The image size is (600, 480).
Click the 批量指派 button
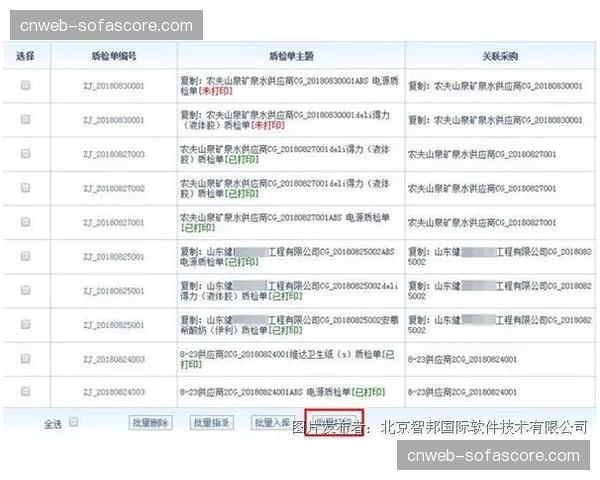pyautogui.click(x=212, y=423)
